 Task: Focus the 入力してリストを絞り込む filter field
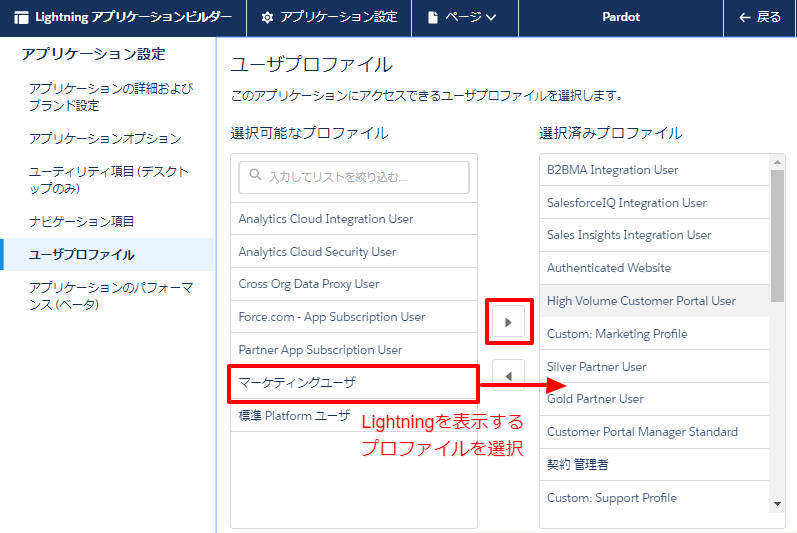click(x=354, y=177)
